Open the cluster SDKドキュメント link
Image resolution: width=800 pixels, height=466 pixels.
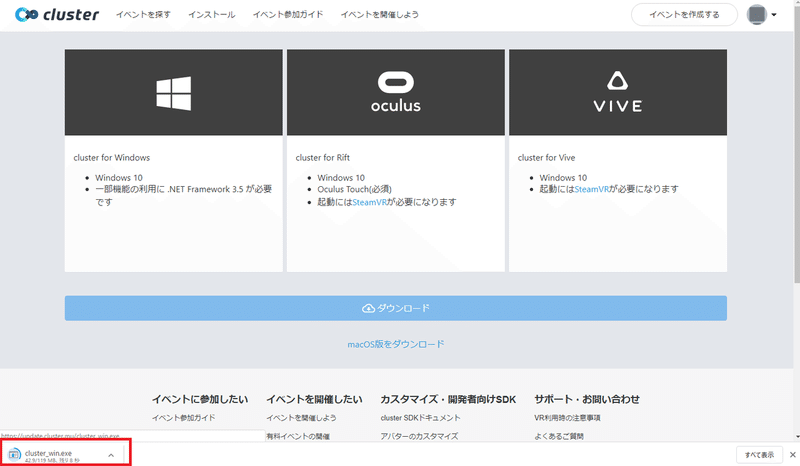tap(420, 418)
